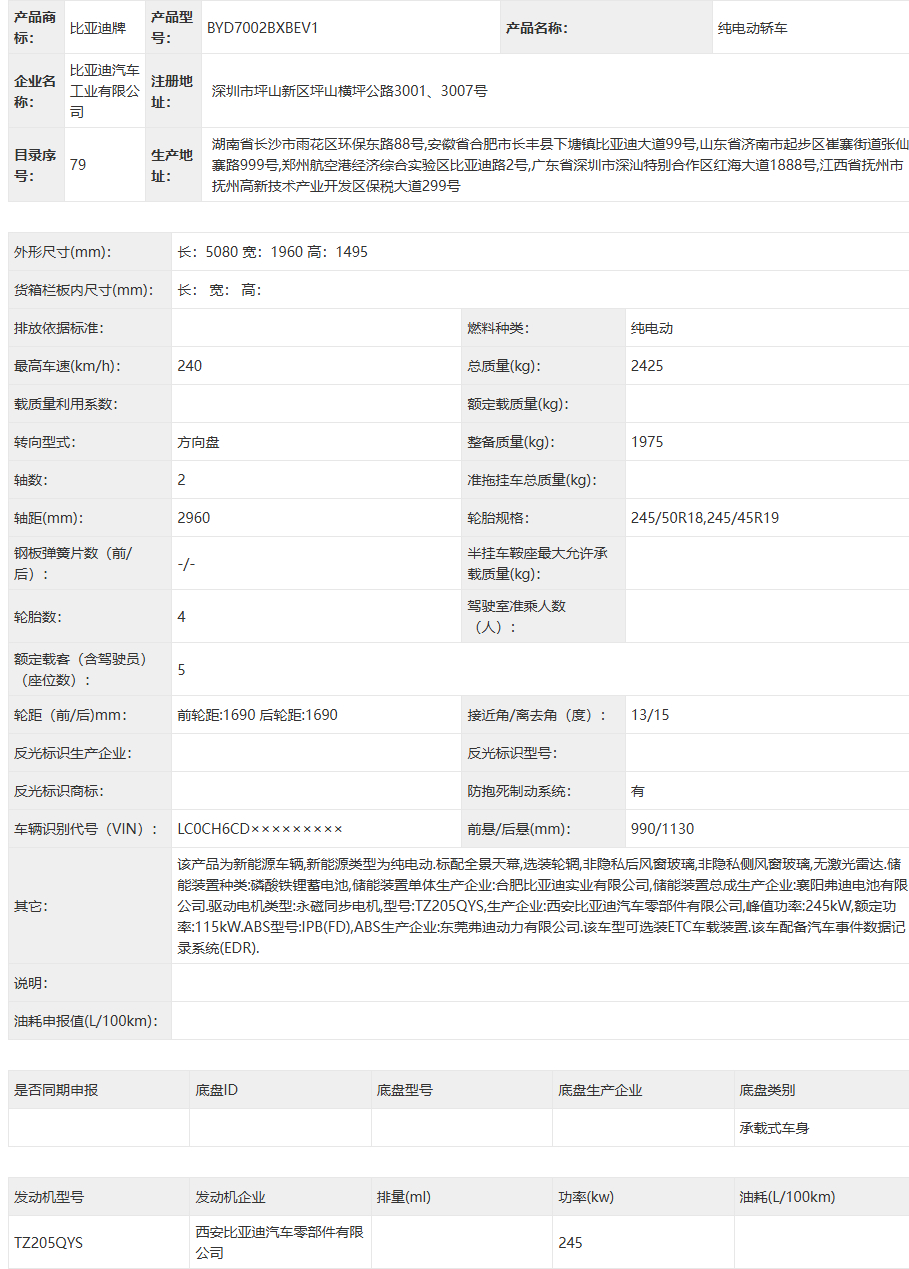Click the 发动机企业 column header
The width and height of the screenshot is (909, 1269).
pyautogui.click(x=230, y=1197)
